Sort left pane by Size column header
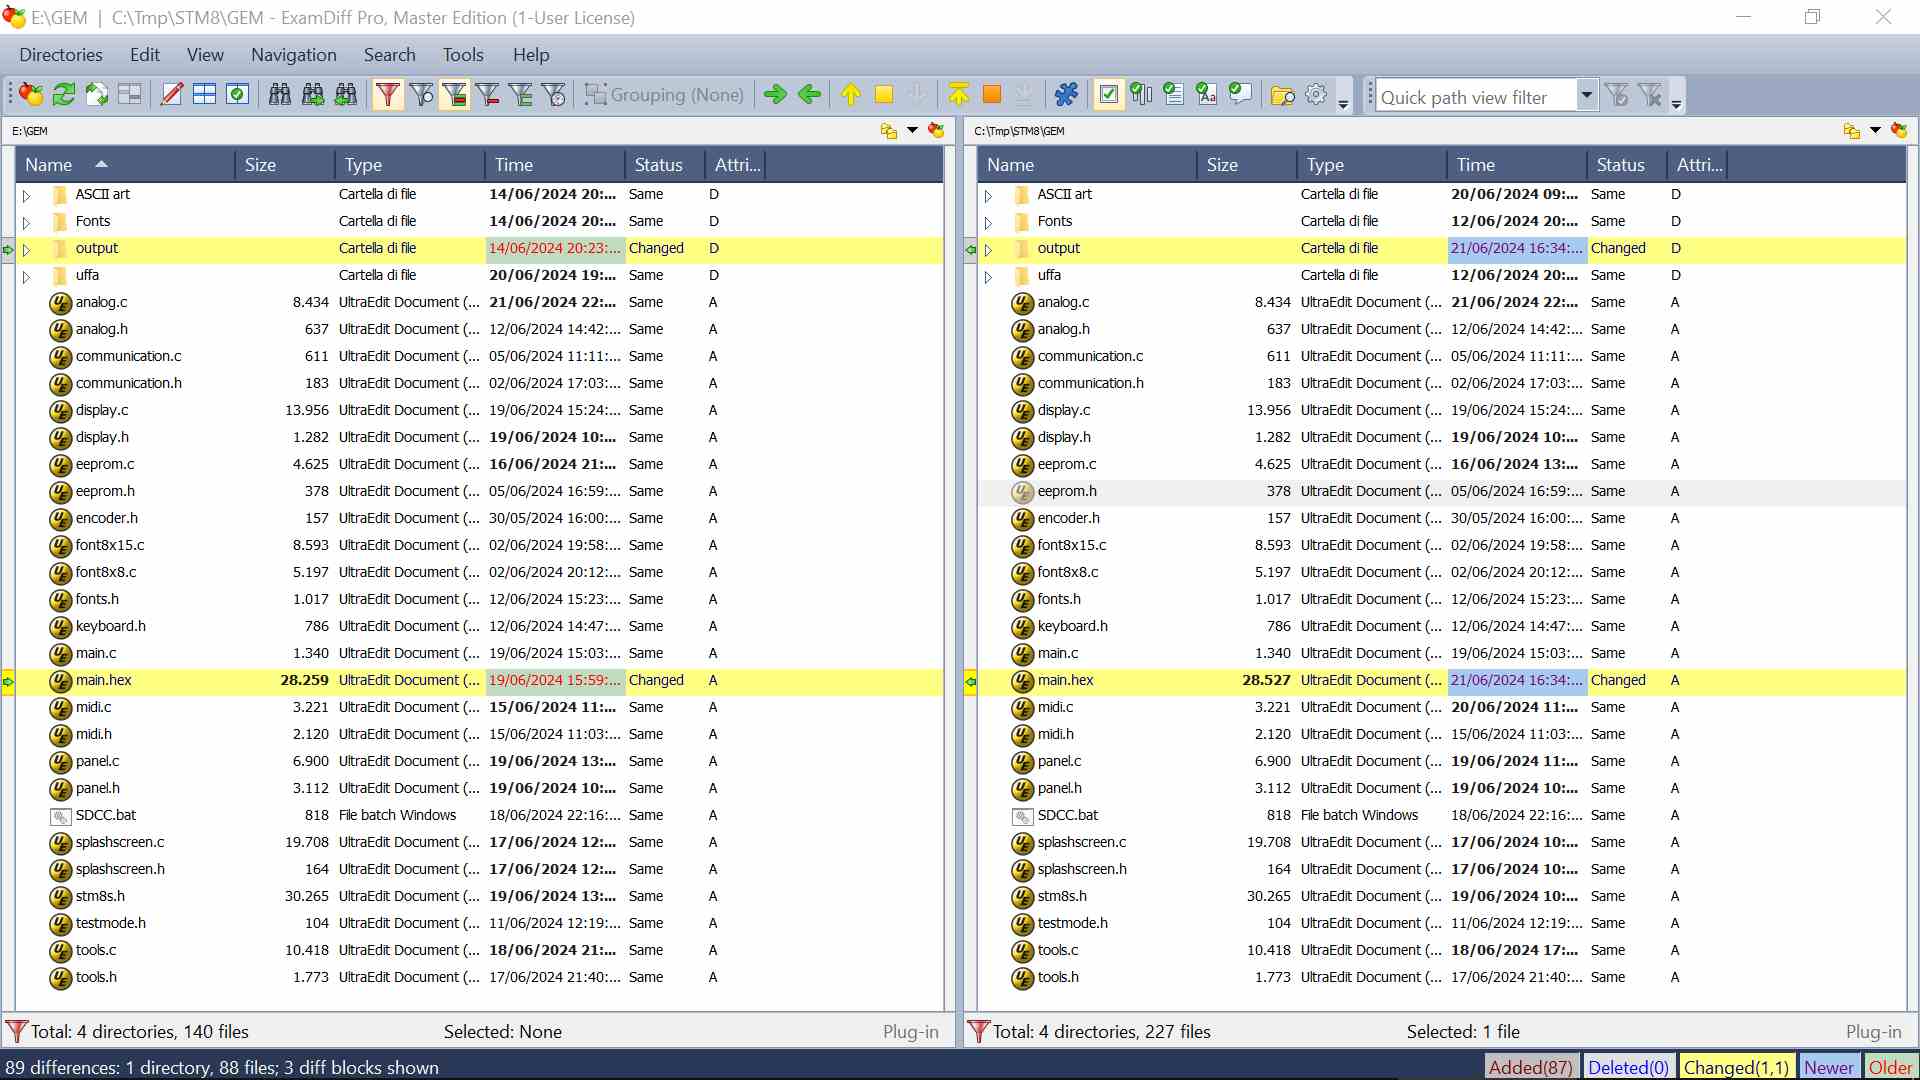Image resolution: width=1920 pixels, height=1080 pixels. click(285, 165)
